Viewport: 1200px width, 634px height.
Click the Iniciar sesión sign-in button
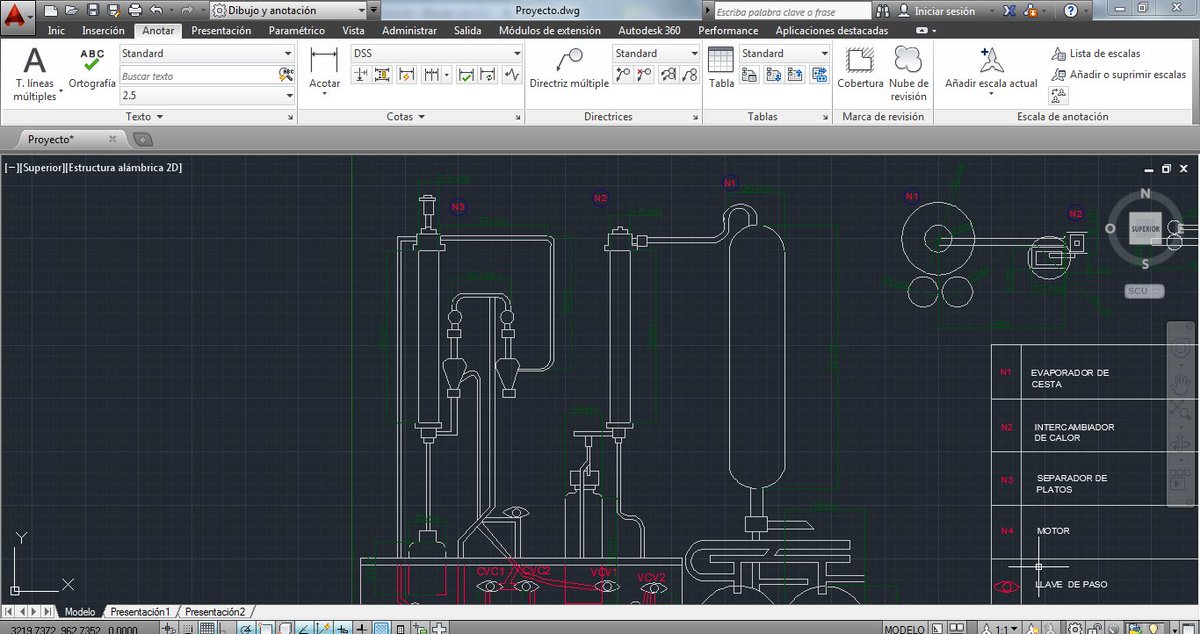[x=936, y=11]
